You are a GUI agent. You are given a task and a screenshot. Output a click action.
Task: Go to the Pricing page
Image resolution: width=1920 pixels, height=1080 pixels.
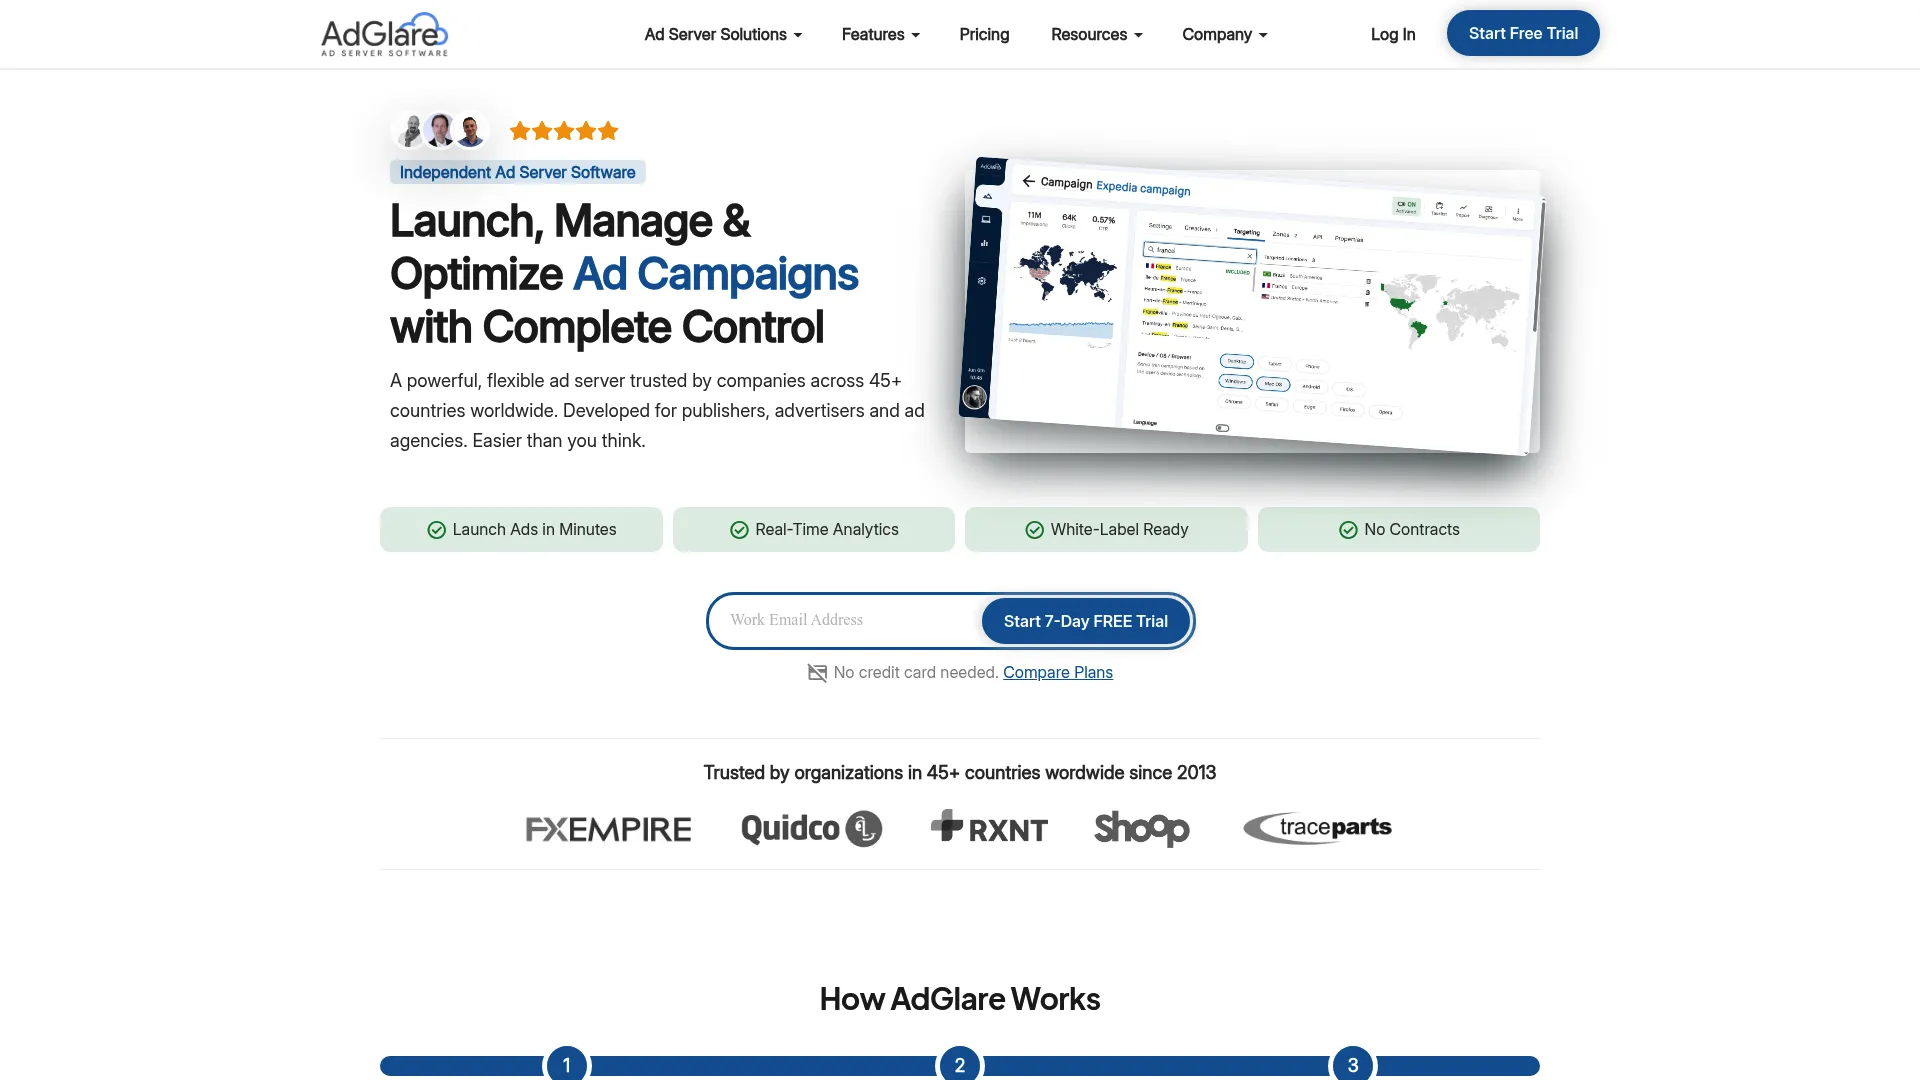click(984, 34)
